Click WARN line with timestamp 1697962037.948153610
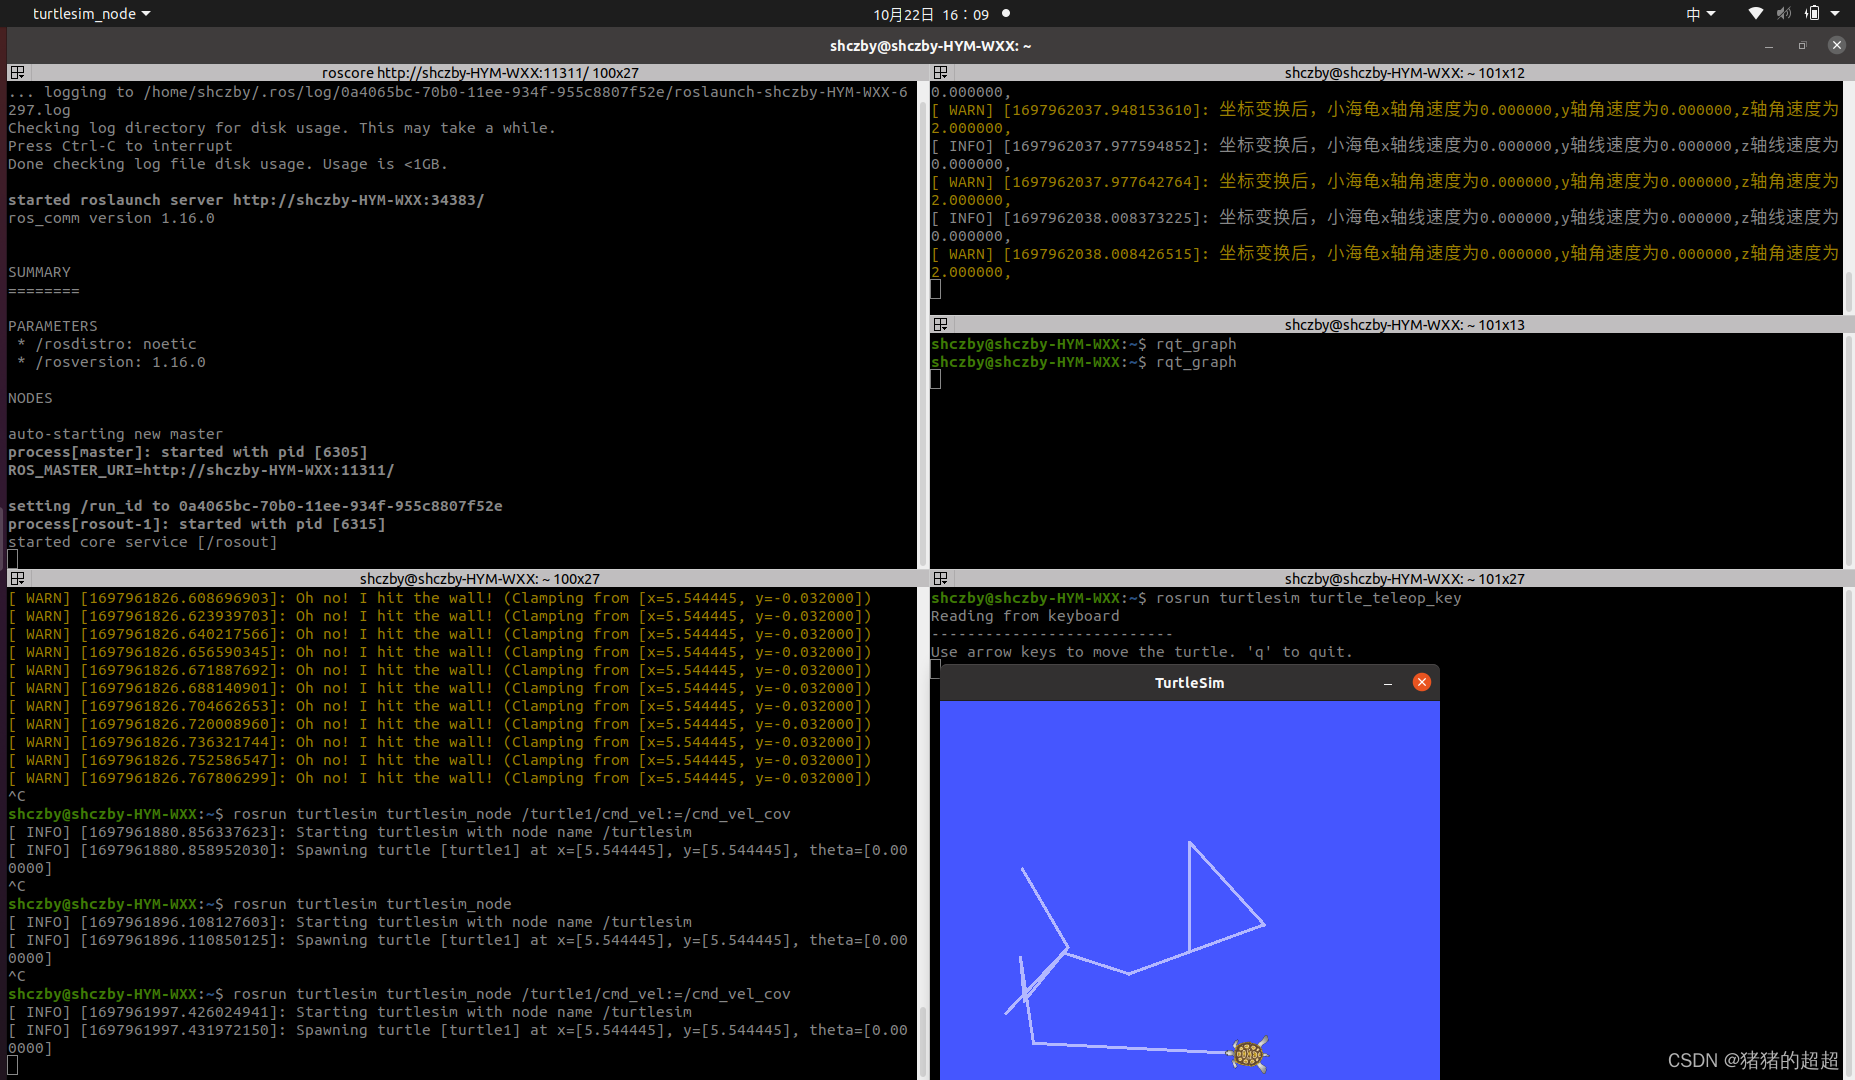 pyautogui.click(x=1385, y=119)
